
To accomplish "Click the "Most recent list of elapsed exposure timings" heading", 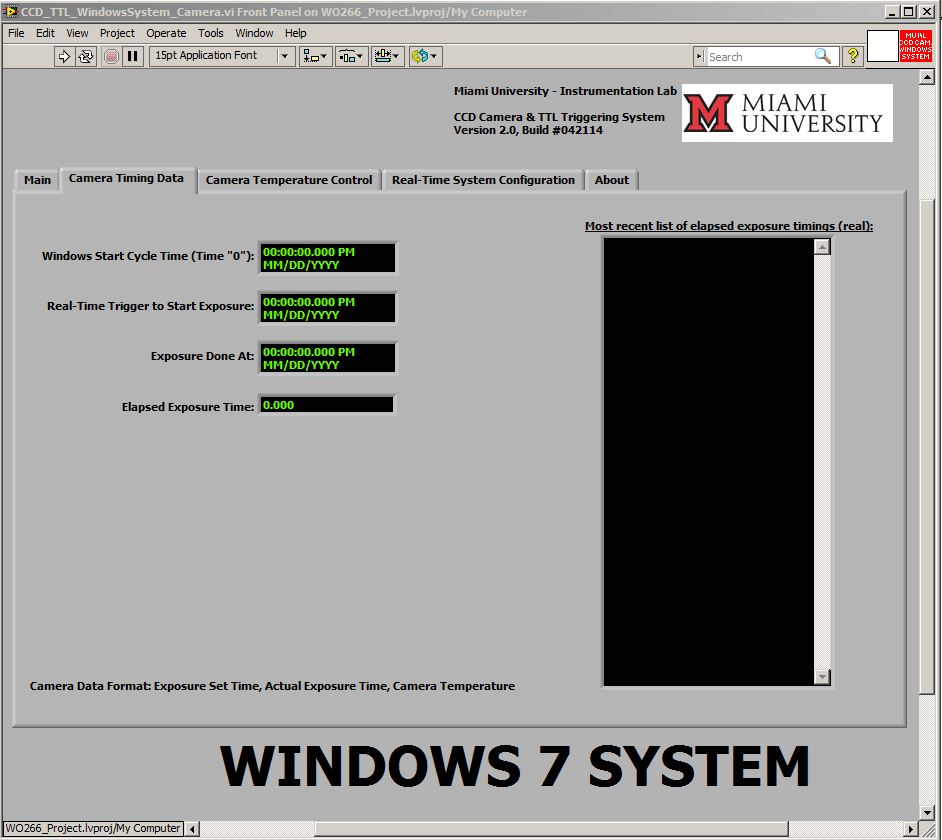I will coord(729,226).
